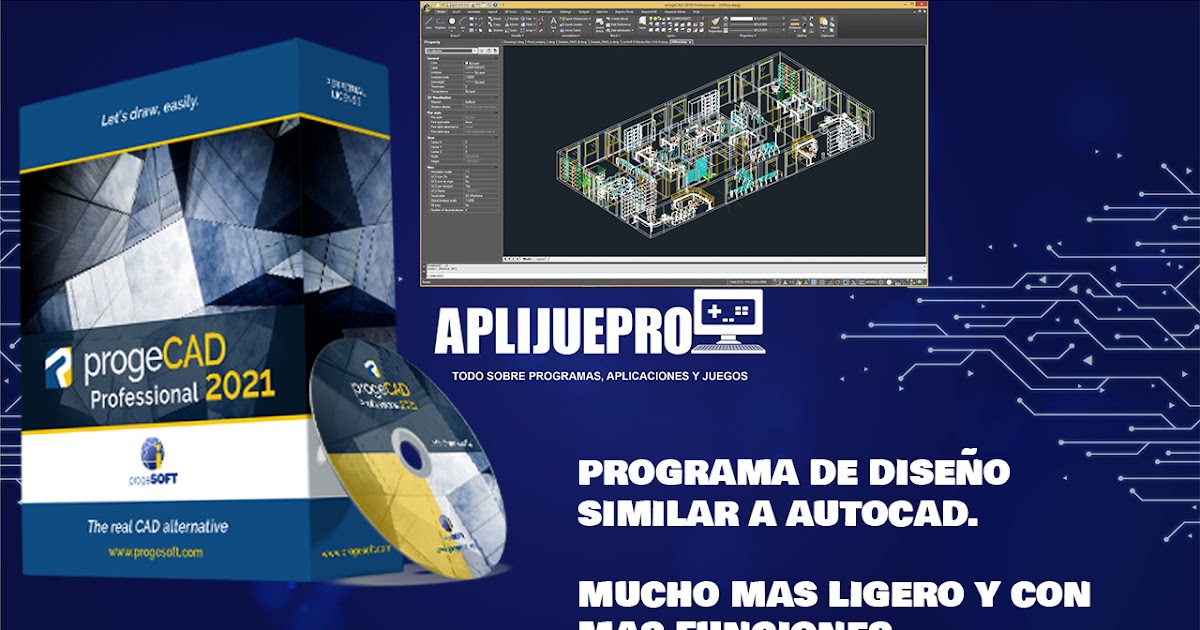Choose the Copy modify tool
The width and height of the screenshot is (1200, 630).
pos(494,25)
